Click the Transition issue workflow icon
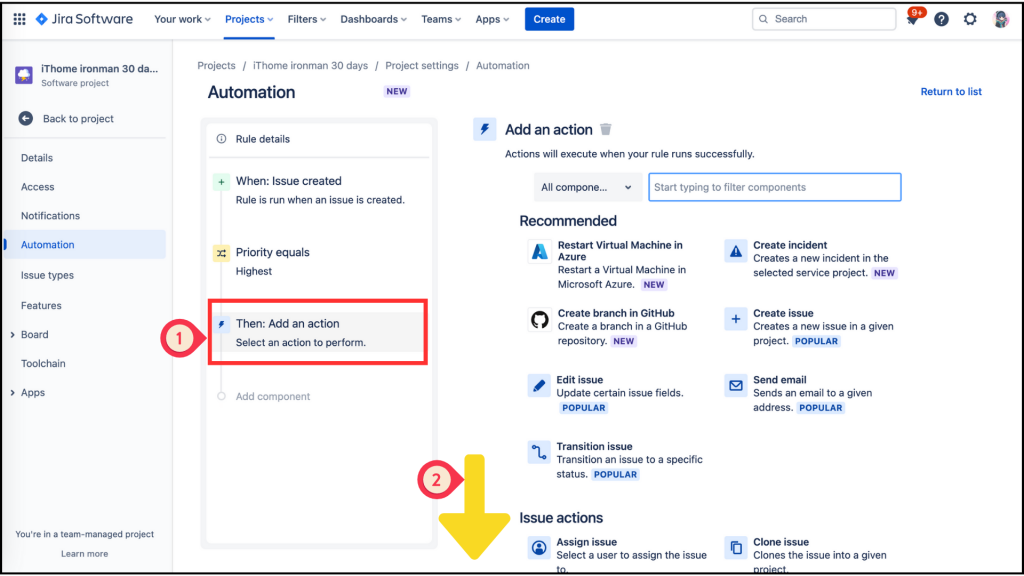The height and width of the screenshot is (576, 1024). point(539,453)
